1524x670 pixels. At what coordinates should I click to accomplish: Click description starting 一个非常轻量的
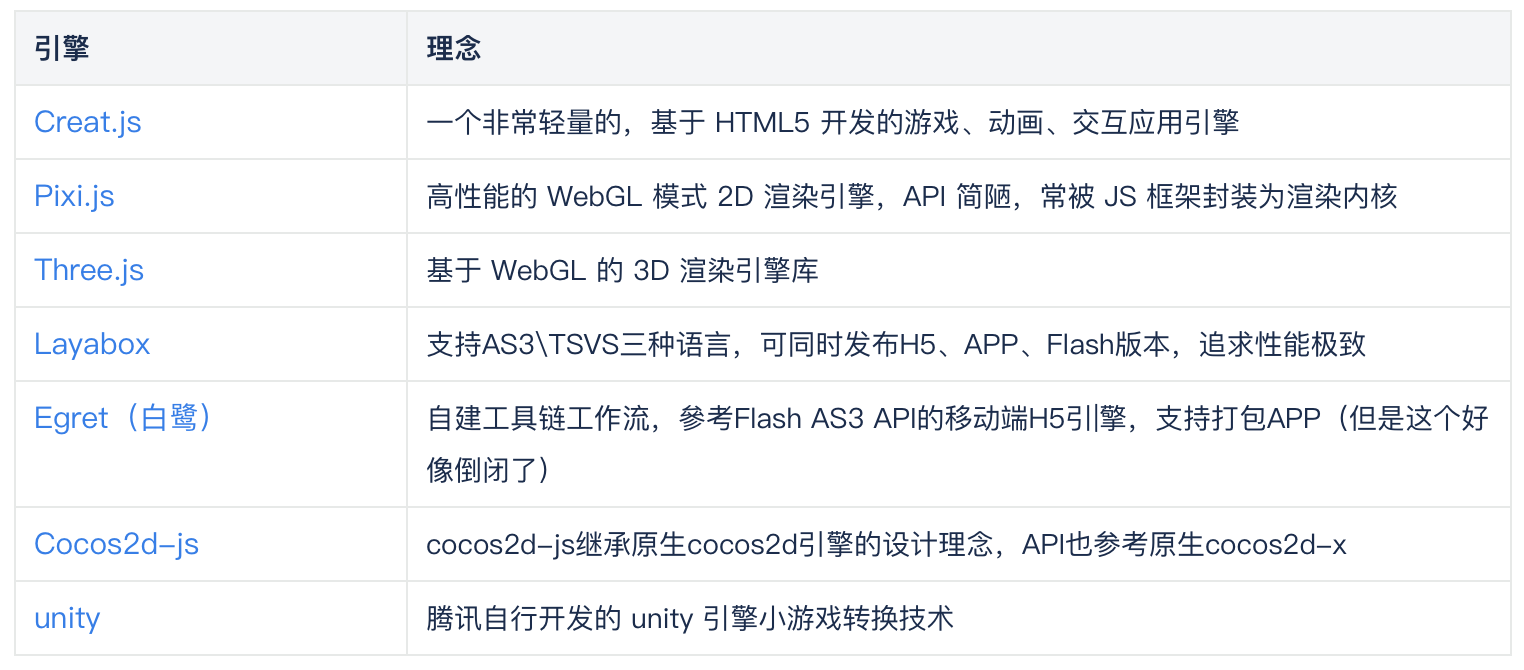(833, 122)
